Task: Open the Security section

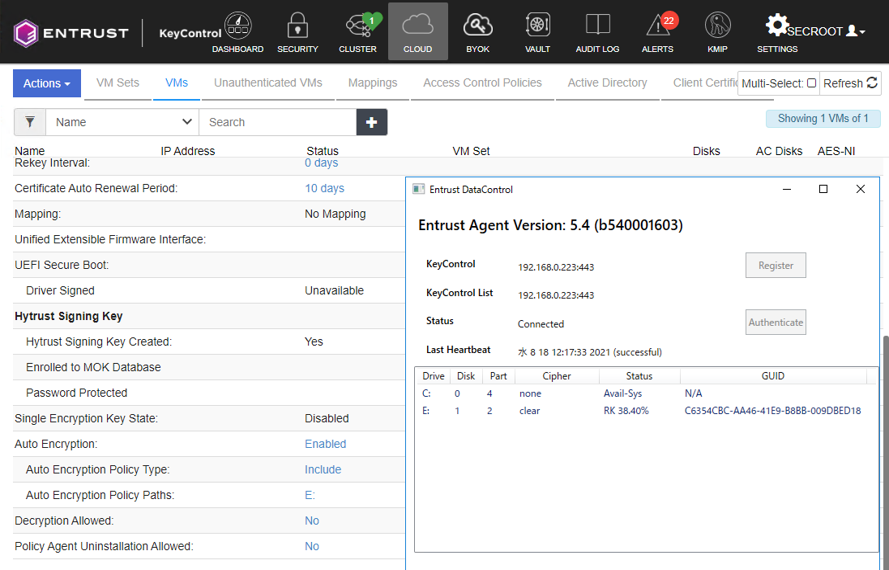Action: (x=298, y=32)
